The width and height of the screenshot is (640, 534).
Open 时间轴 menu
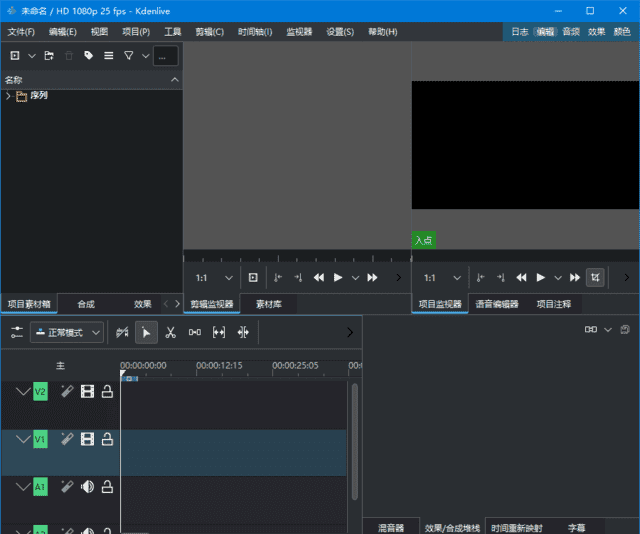[255, 32]
